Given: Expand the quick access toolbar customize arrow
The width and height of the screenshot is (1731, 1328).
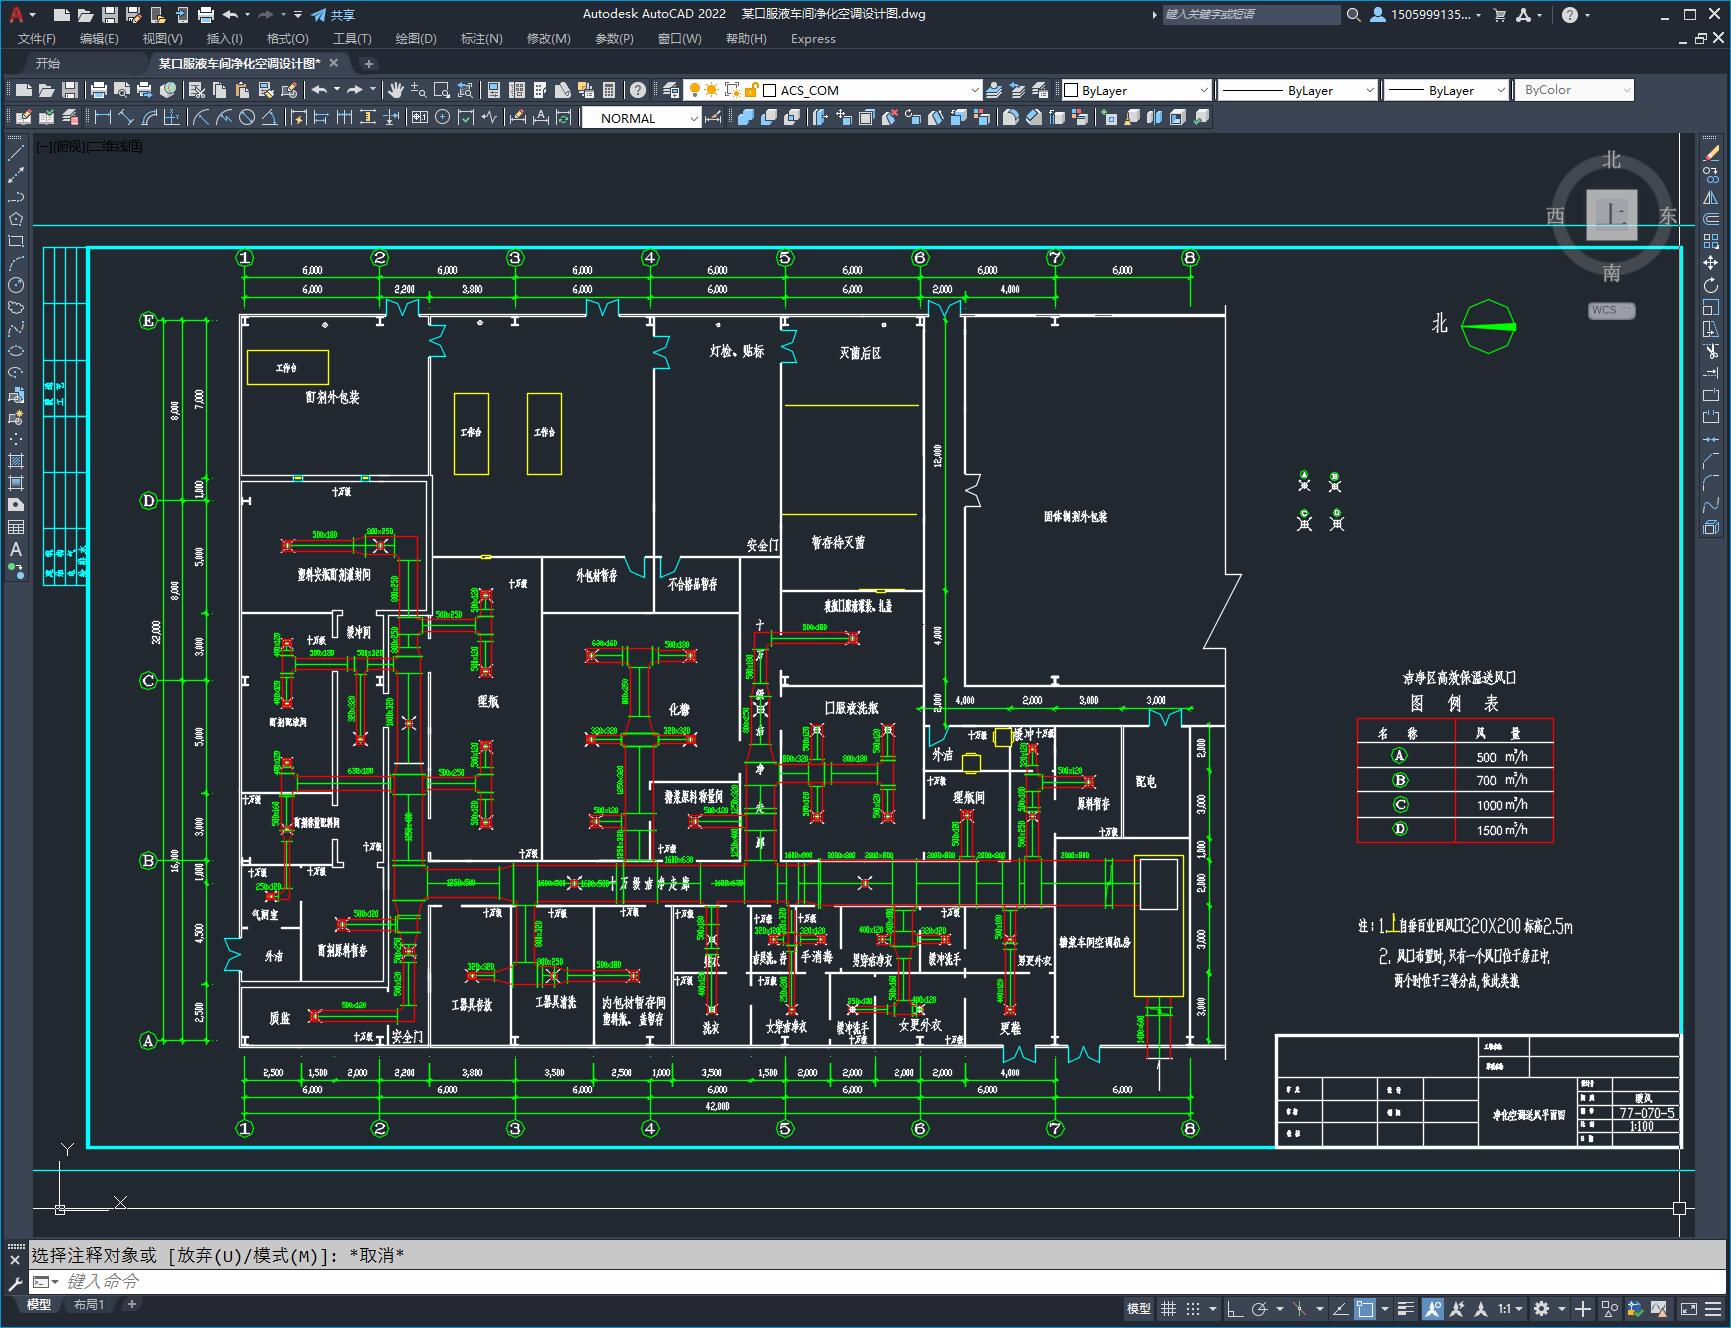Looking at the screenshot, I should click(298, 14).
